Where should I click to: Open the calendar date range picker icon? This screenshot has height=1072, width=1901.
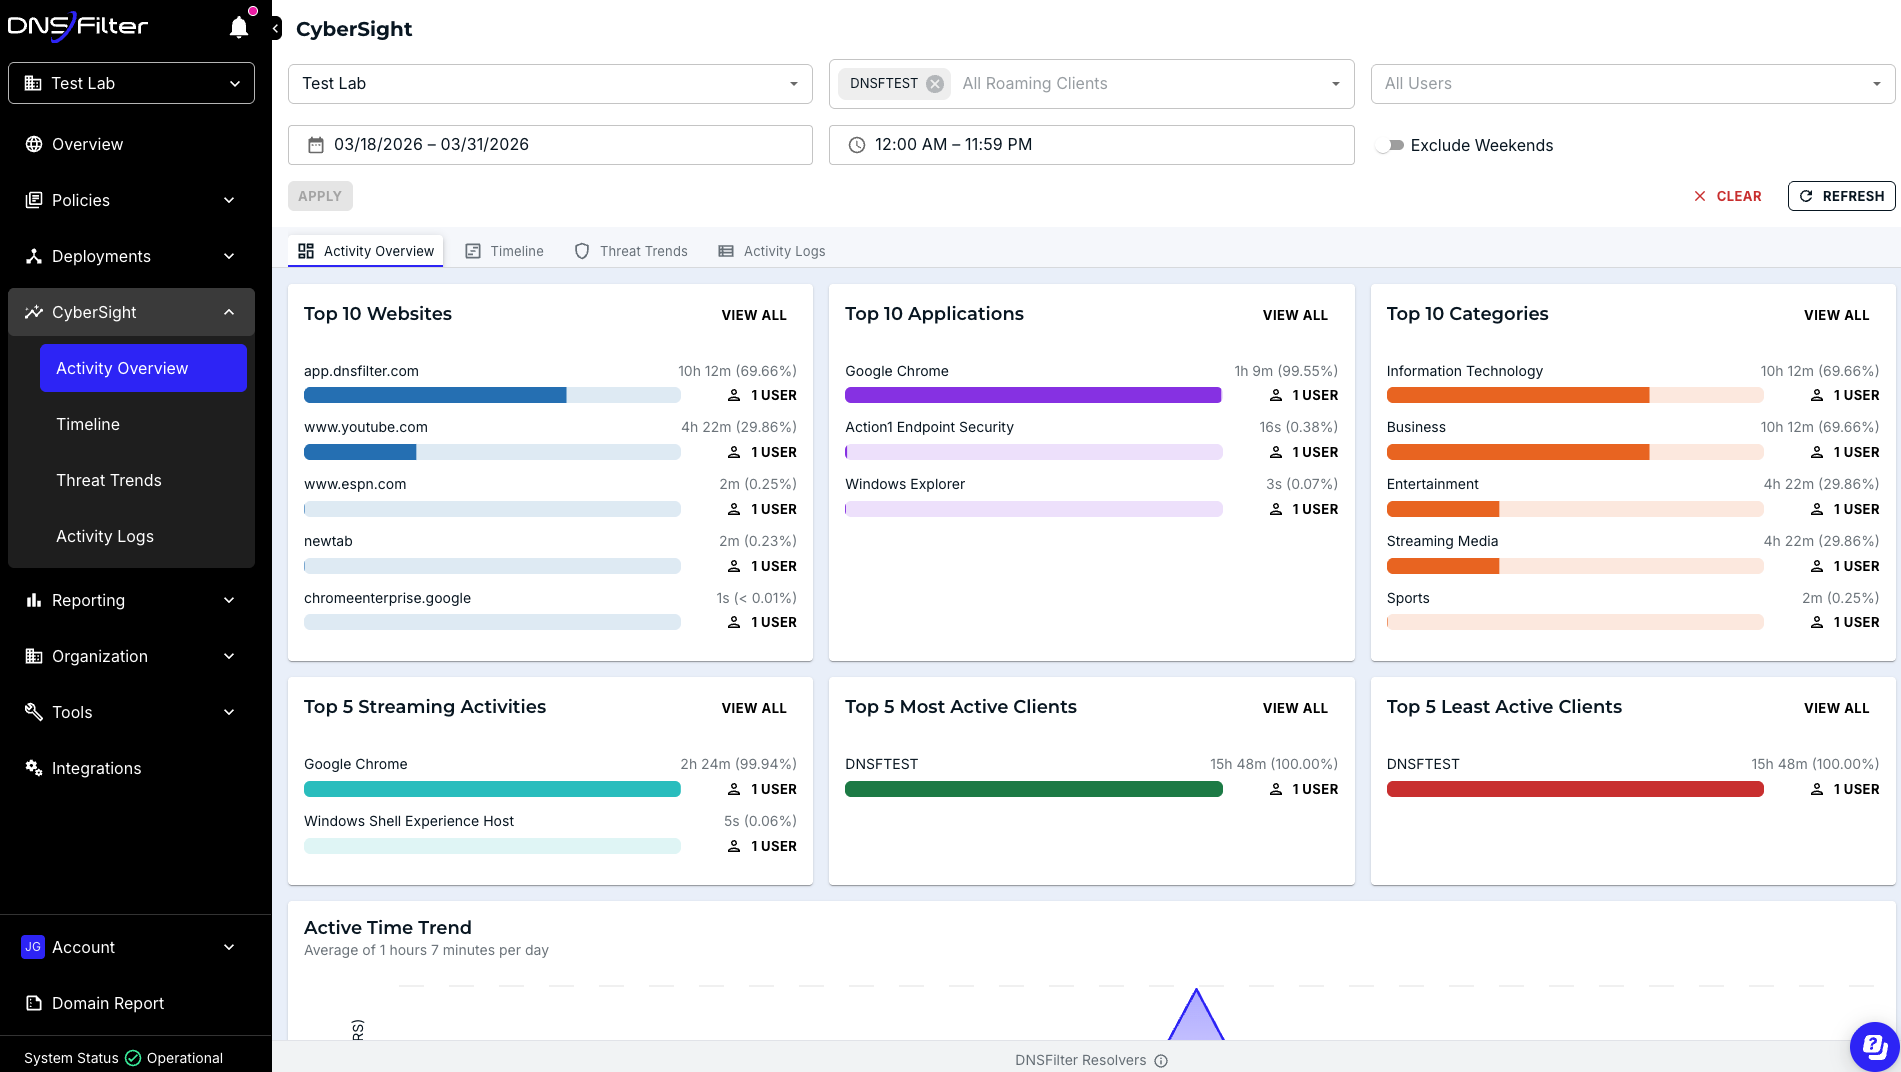(x=316, y=145)
